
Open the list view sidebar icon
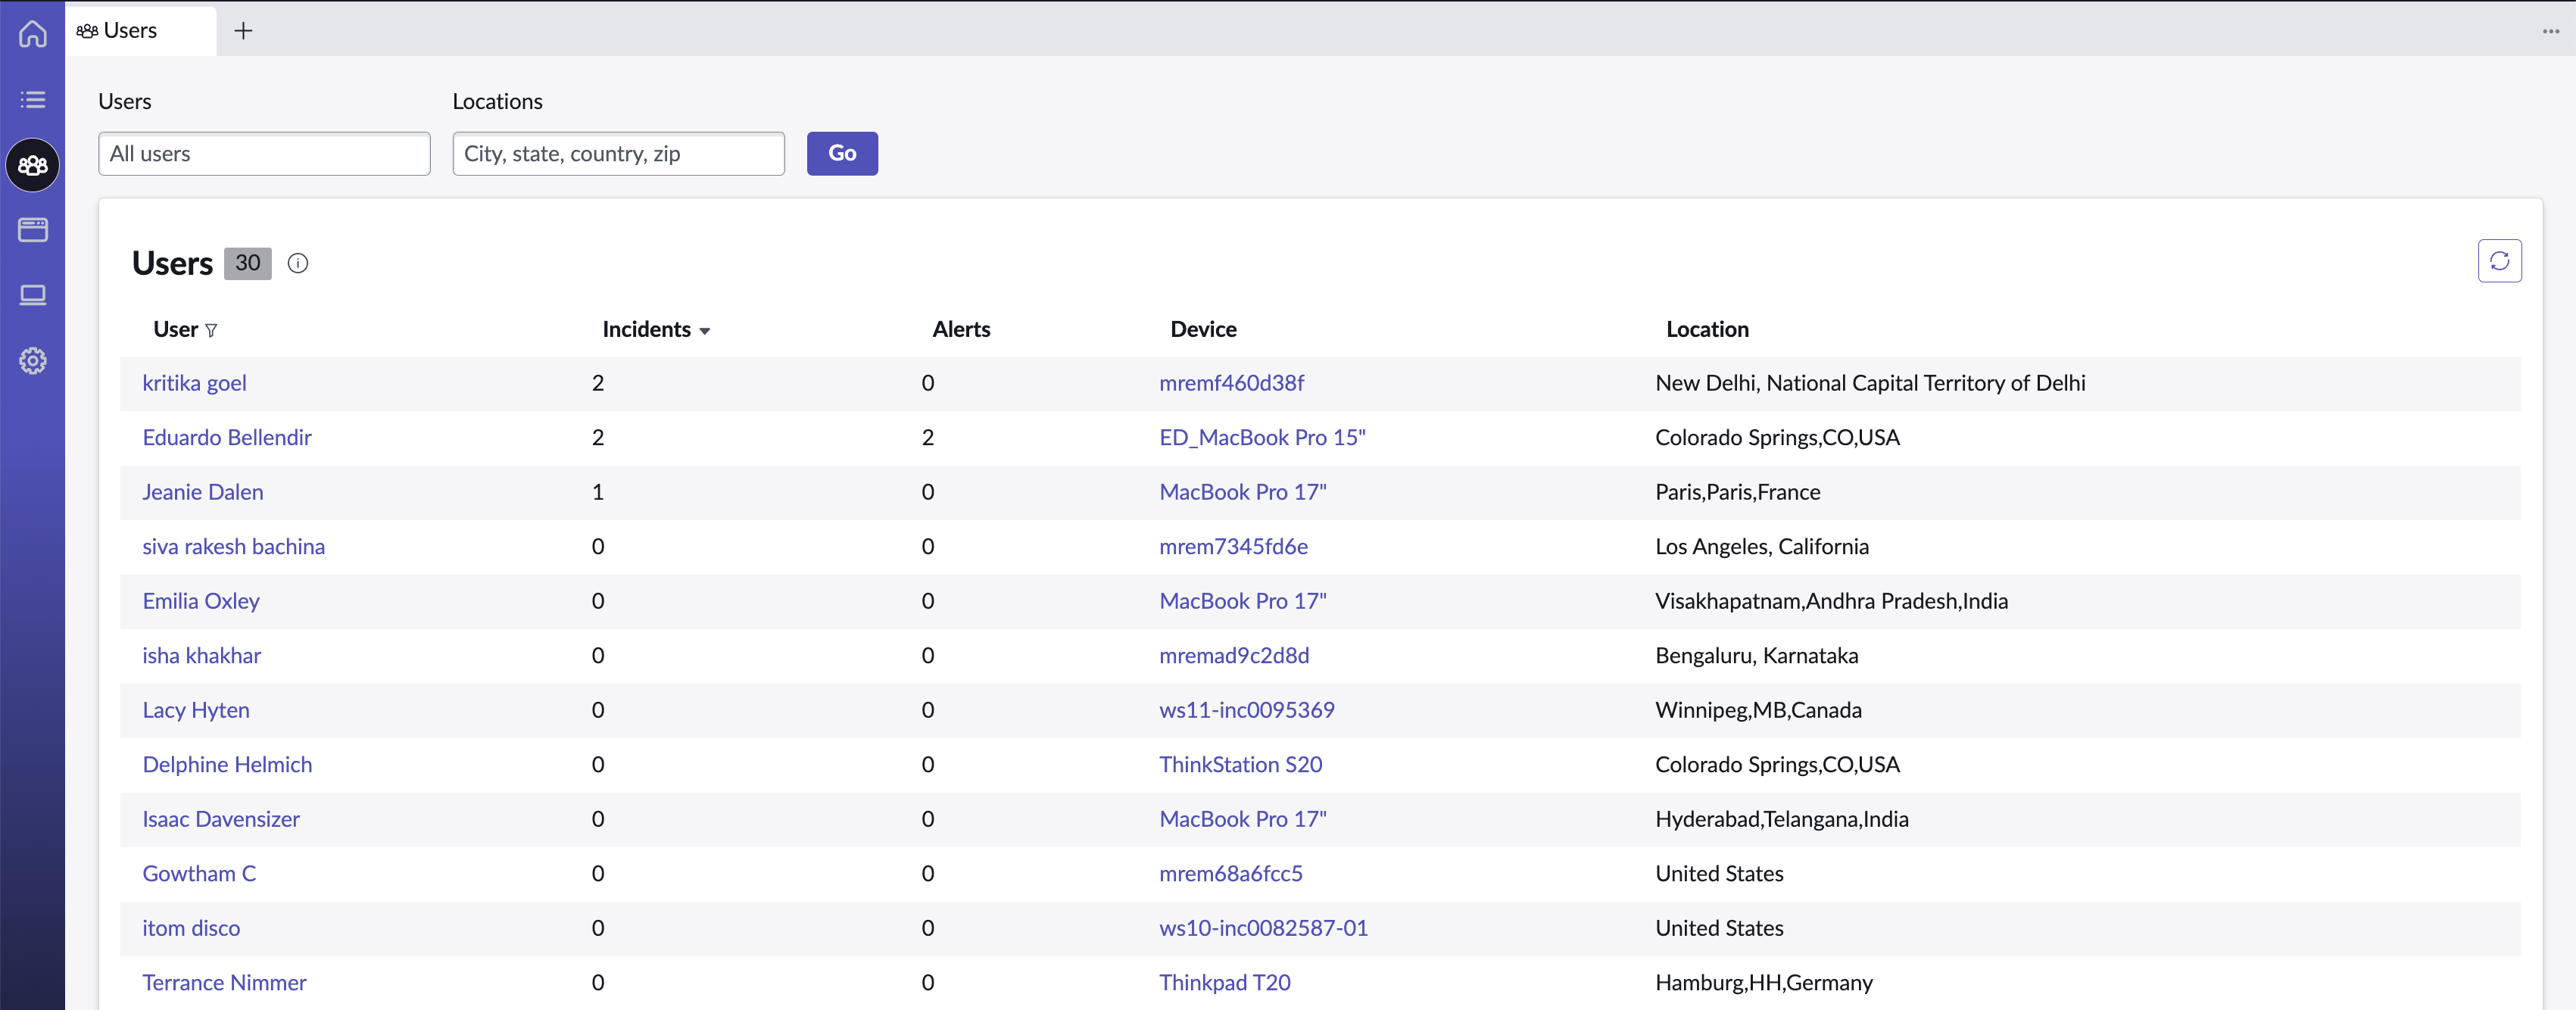click(x=33, y=99)
